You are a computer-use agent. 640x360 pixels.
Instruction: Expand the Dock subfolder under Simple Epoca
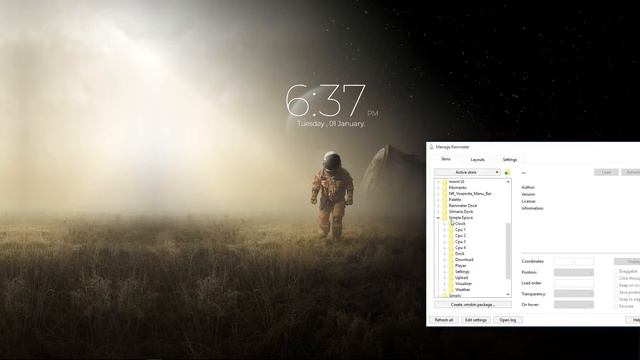point(445,254)
